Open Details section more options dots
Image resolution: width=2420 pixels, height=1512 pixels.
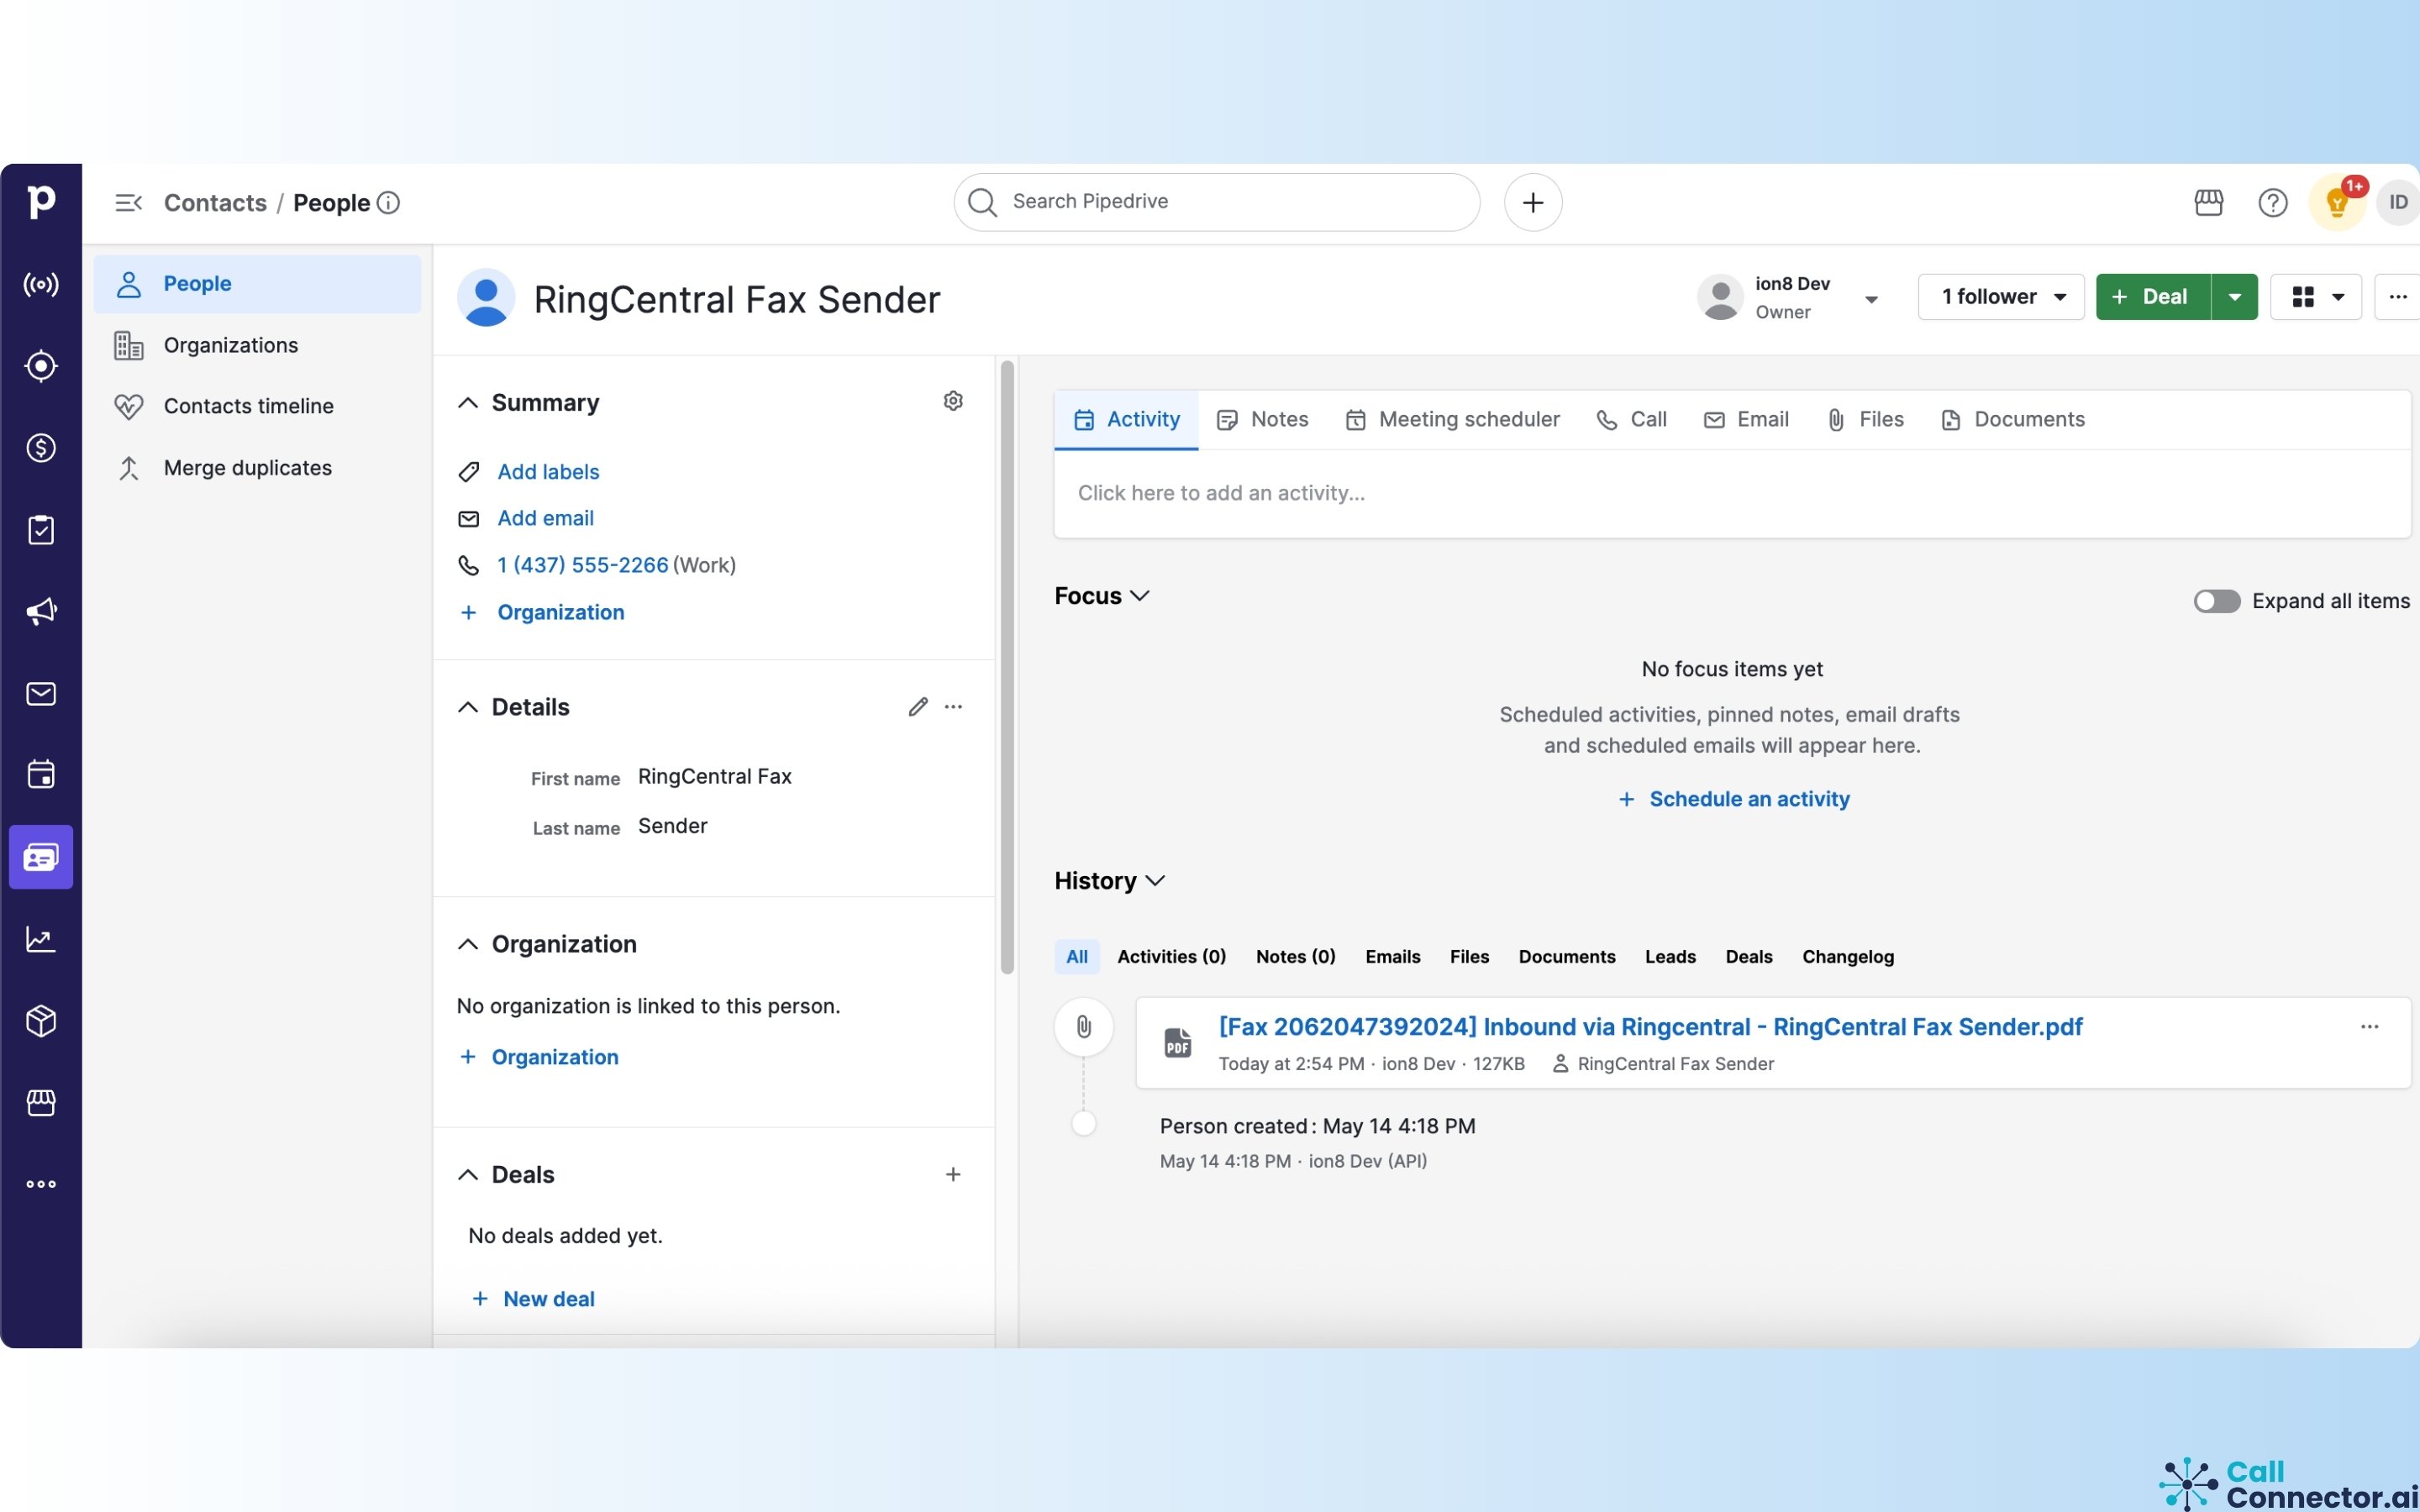pyautogui.click(x=953, y=707)
